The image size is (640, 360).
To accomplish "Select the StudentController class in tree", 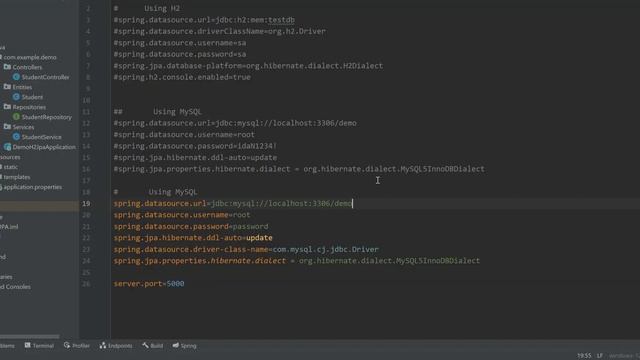I will tap(45, 77).
